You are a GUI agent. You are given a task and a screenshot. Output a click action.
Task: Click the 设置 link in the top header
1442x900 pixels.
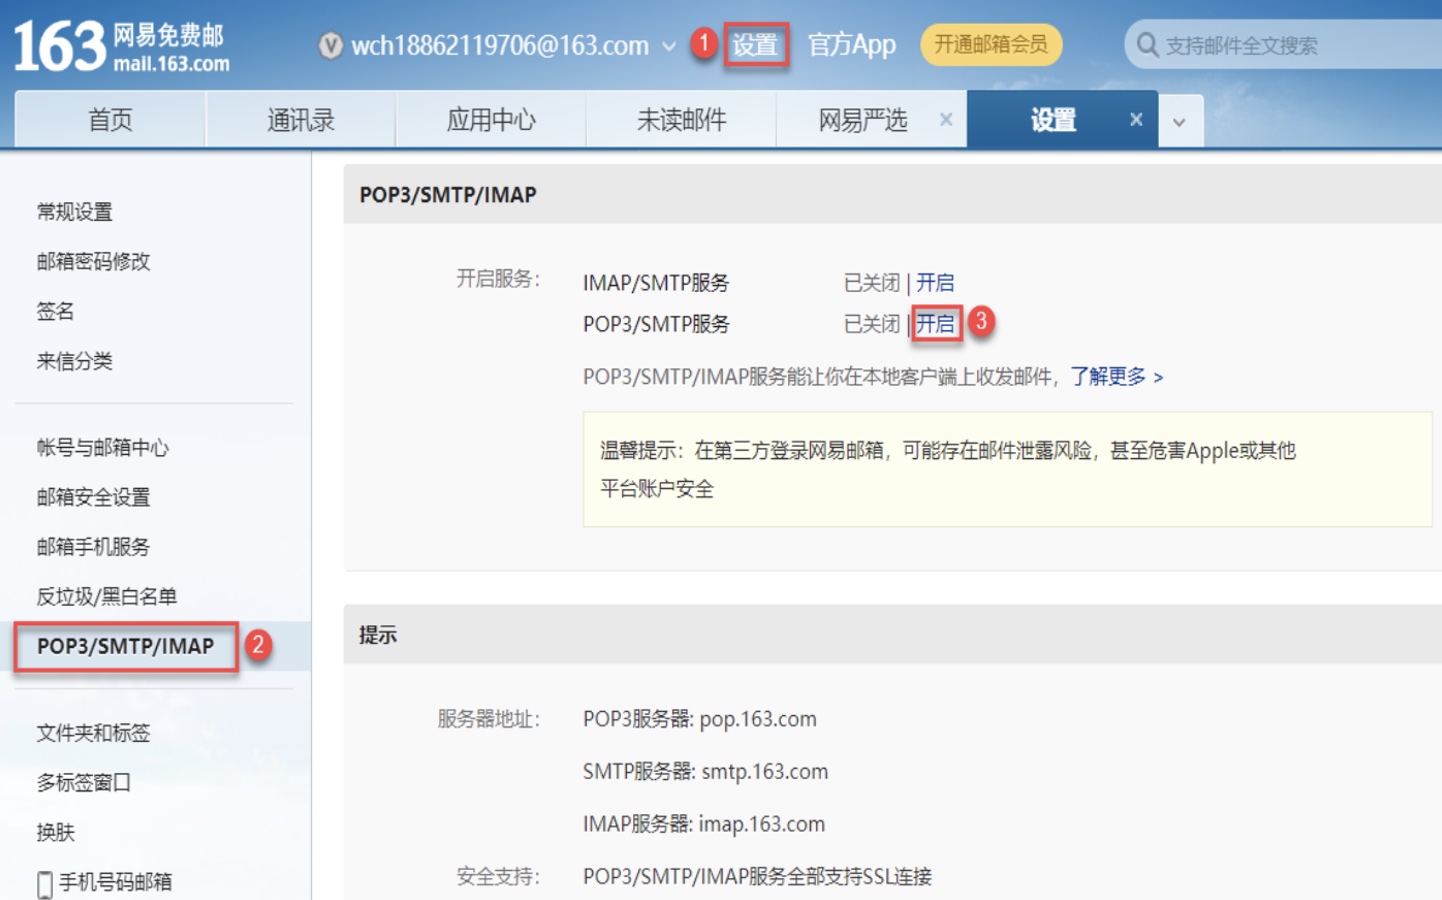[x=755, y=45]
